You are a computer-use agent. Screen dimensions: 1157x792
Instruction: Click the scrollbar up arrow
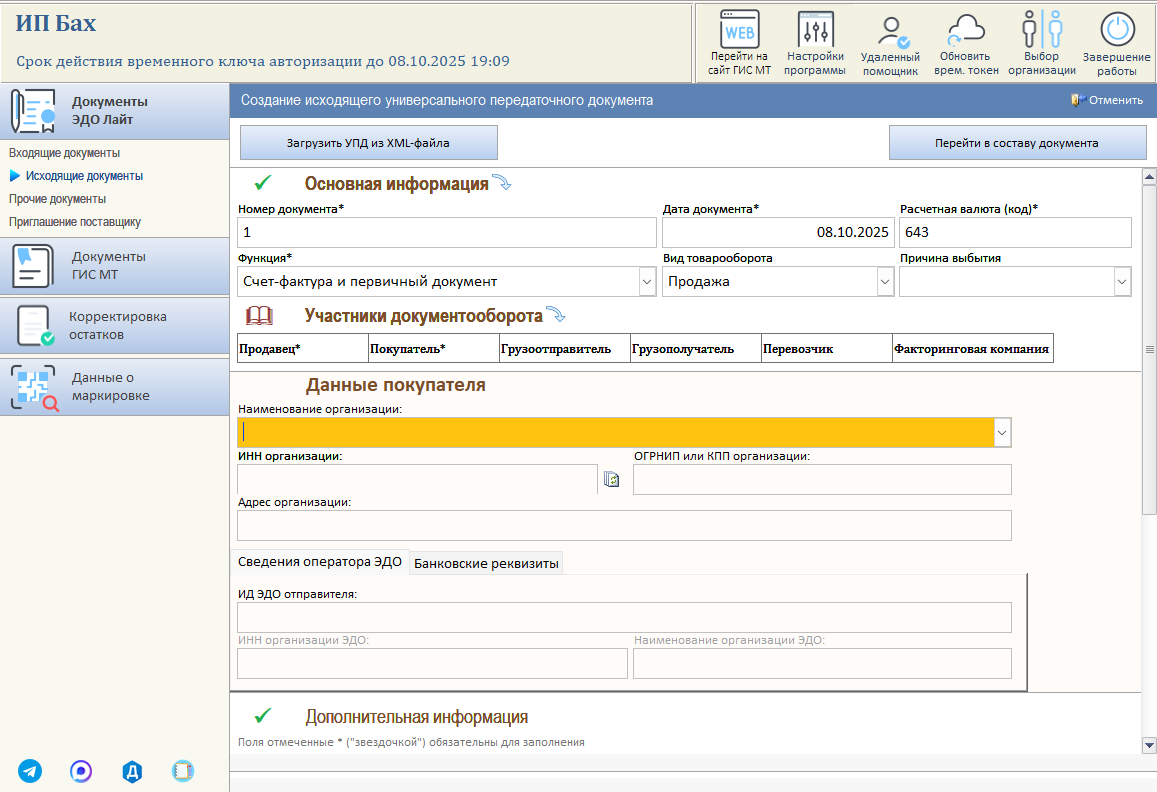(x=1149, y=176)
